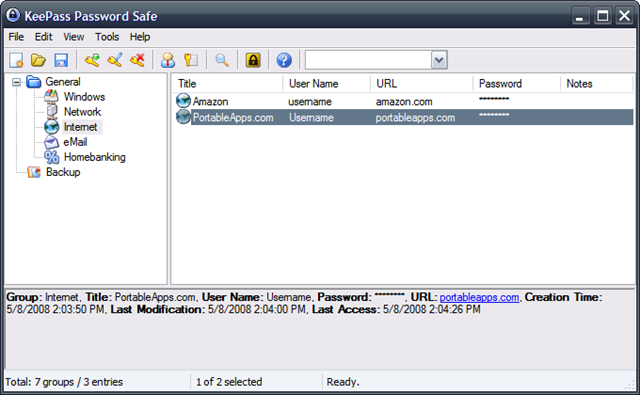
Task: Open Find using the magnifier icon
Action: [222, 60]
